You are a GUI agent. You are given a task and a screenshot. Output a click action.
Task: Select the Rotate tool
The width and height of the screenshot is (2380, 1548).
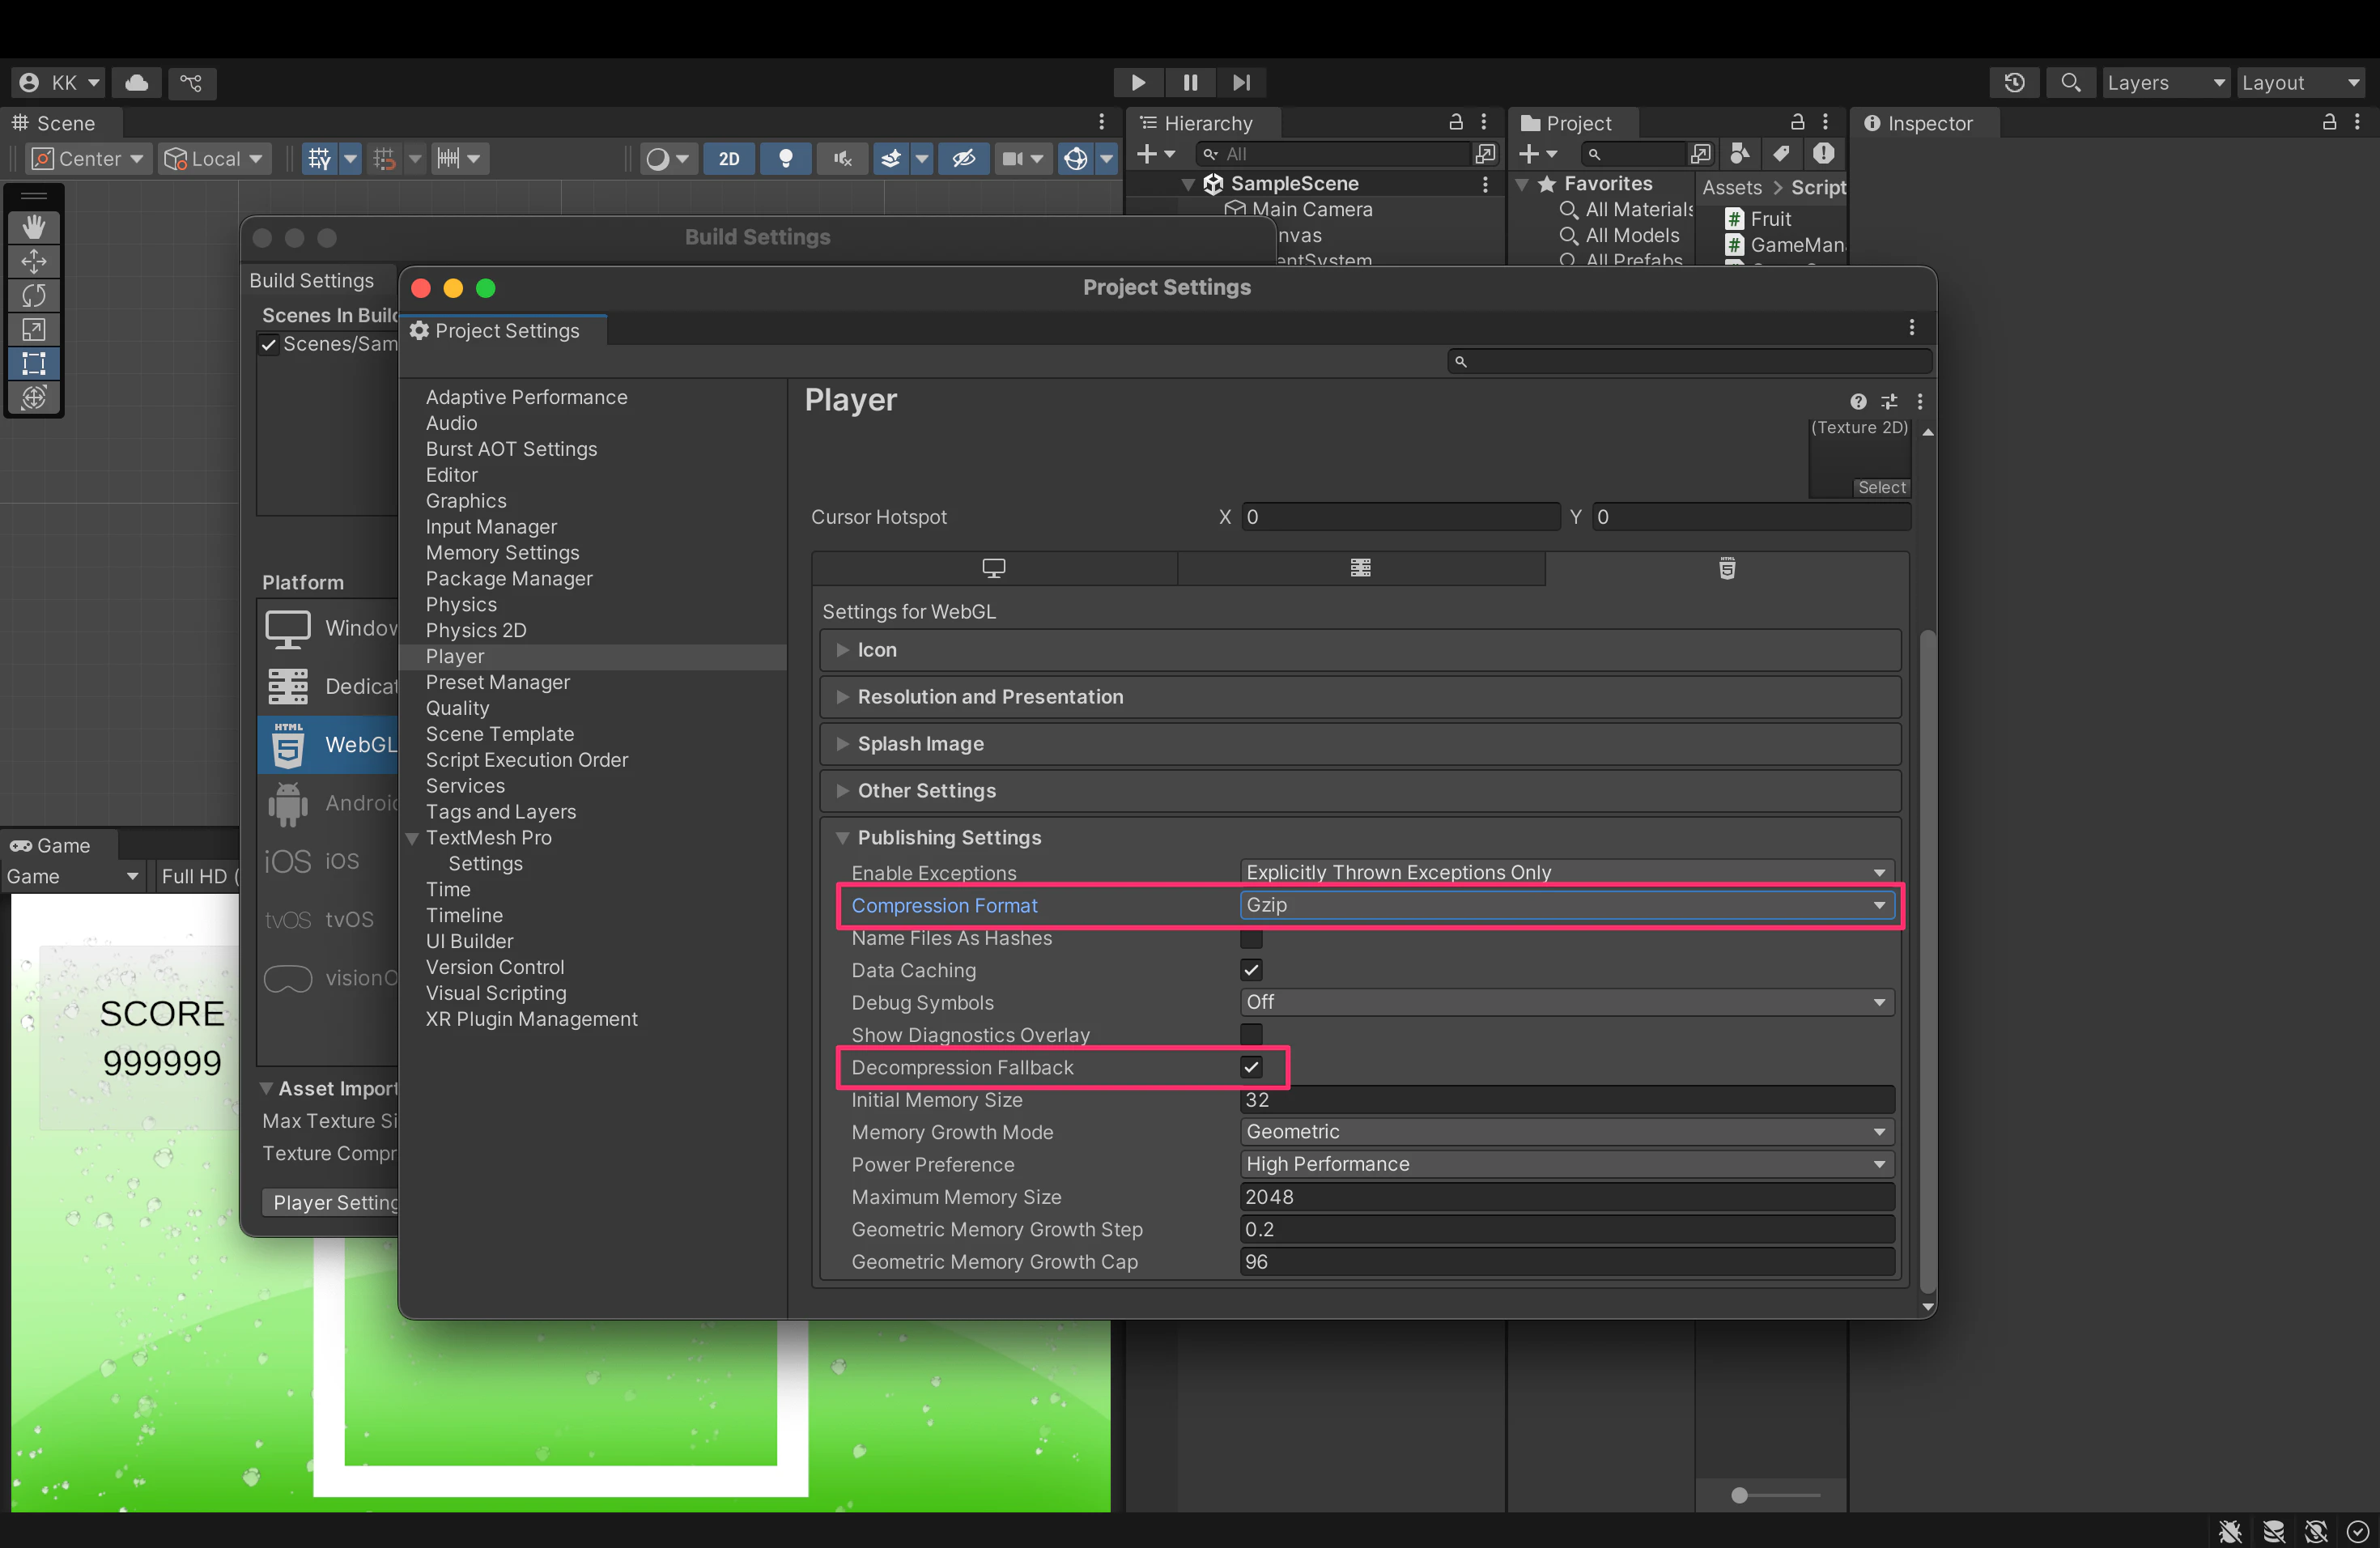coord(34,296)
